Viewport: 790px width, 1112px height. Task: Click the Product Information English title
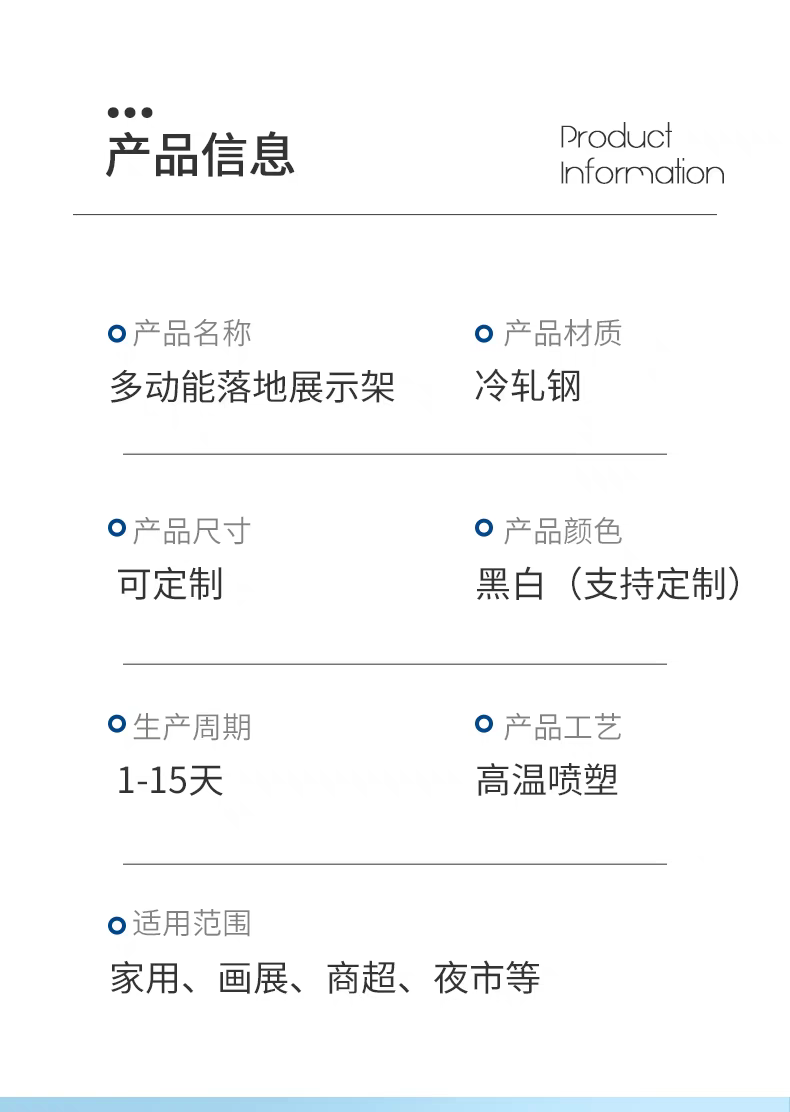pos(640,155)
